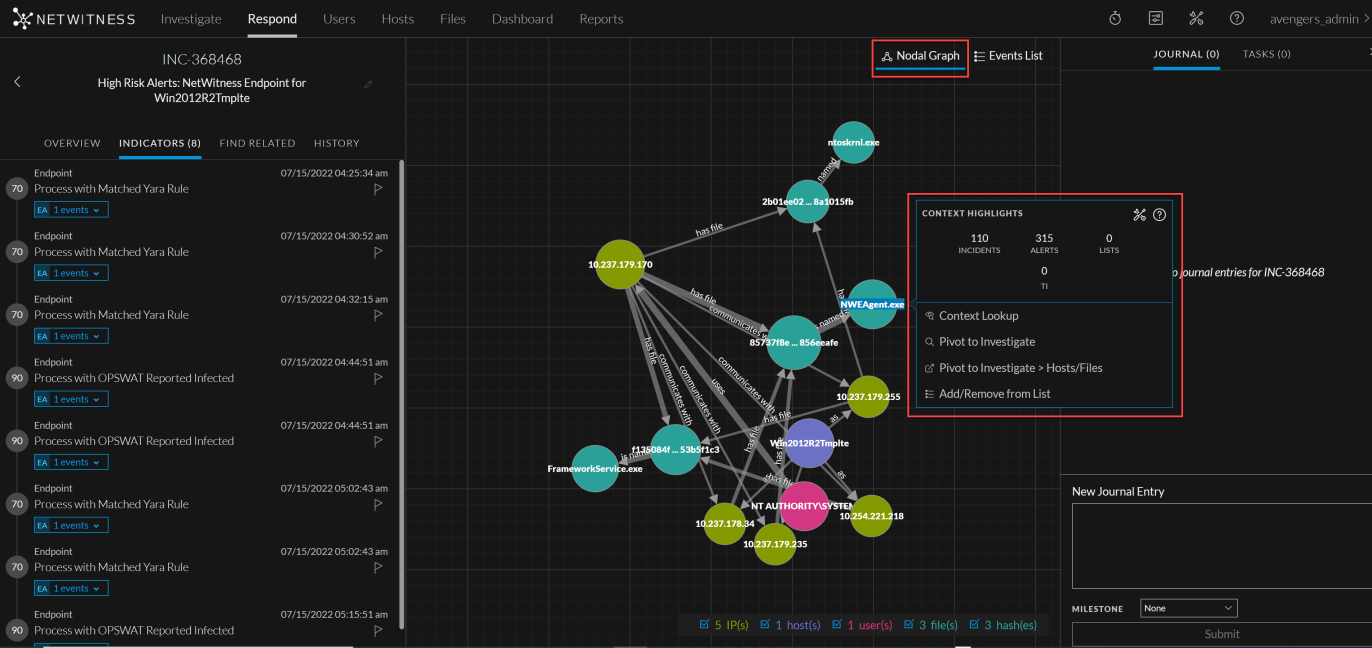Viewport: 1372px width, 648px height.
Task: Select the NWEAgent.exe node in the graph
Action: click(873, 304)
